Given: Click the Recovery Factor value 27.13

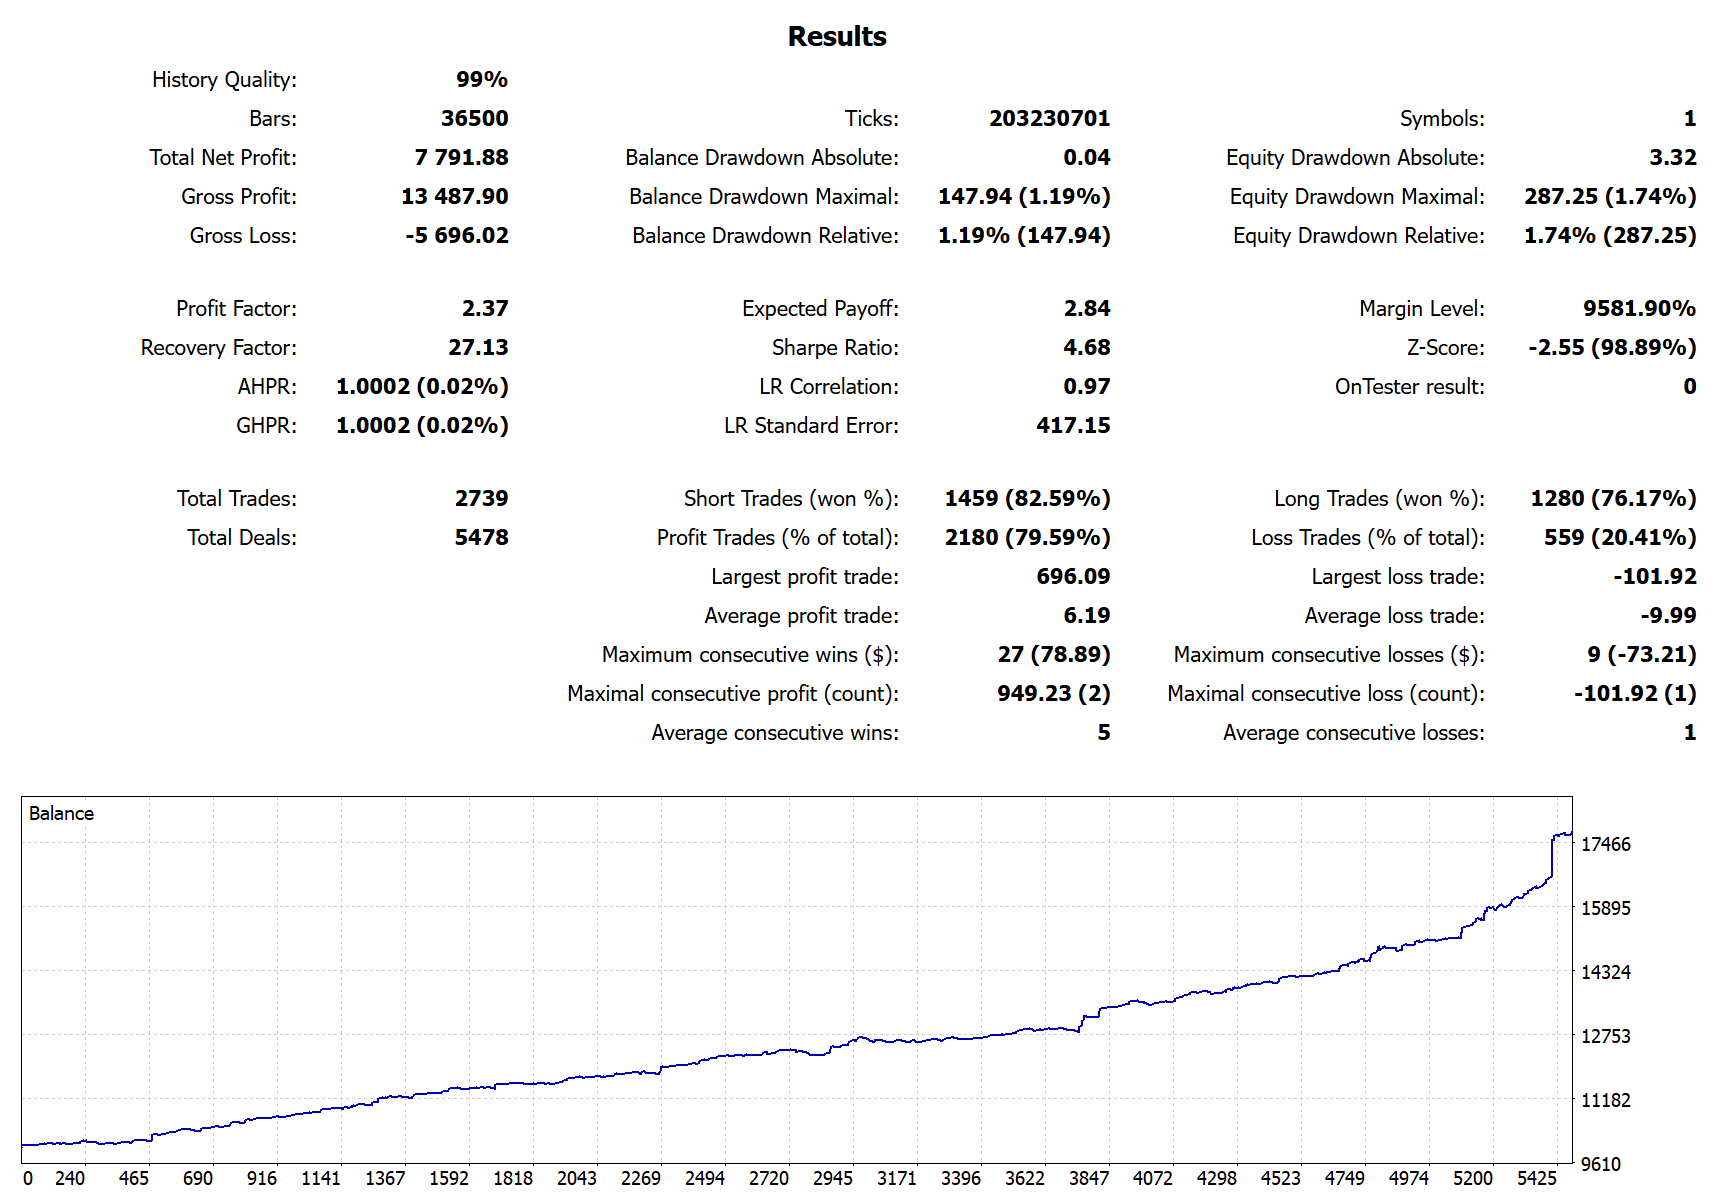Looking at the screenshot, I should click(x=478, y=347).
